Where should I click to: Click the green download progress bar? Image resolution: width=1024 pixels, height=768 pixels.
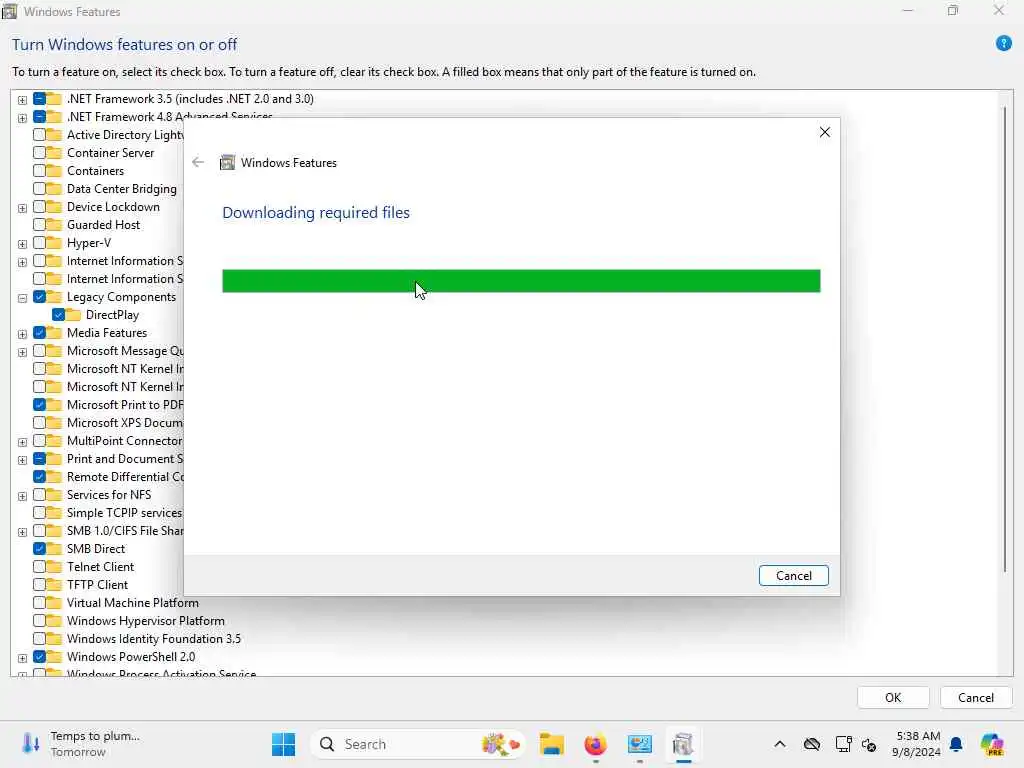(521, 281)
